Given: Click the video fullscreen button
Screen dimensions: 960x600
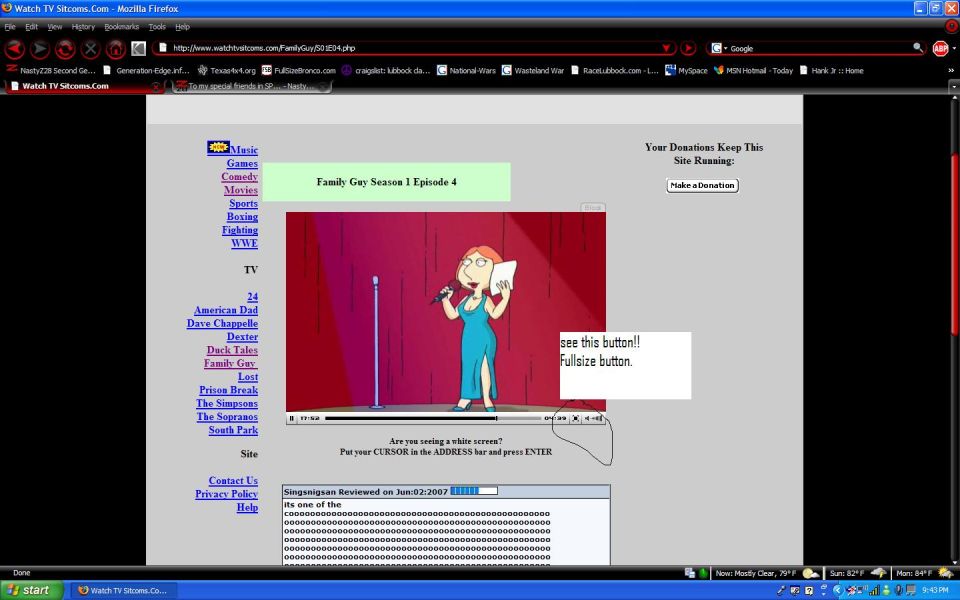Looking at the screenshot, I should tap(576, 419).
